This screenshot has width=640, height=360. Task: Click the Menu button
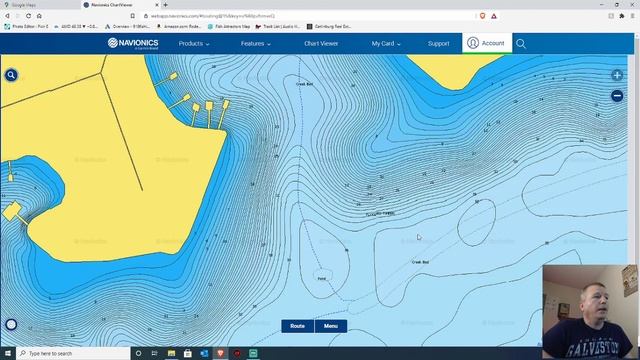[331, 326]
